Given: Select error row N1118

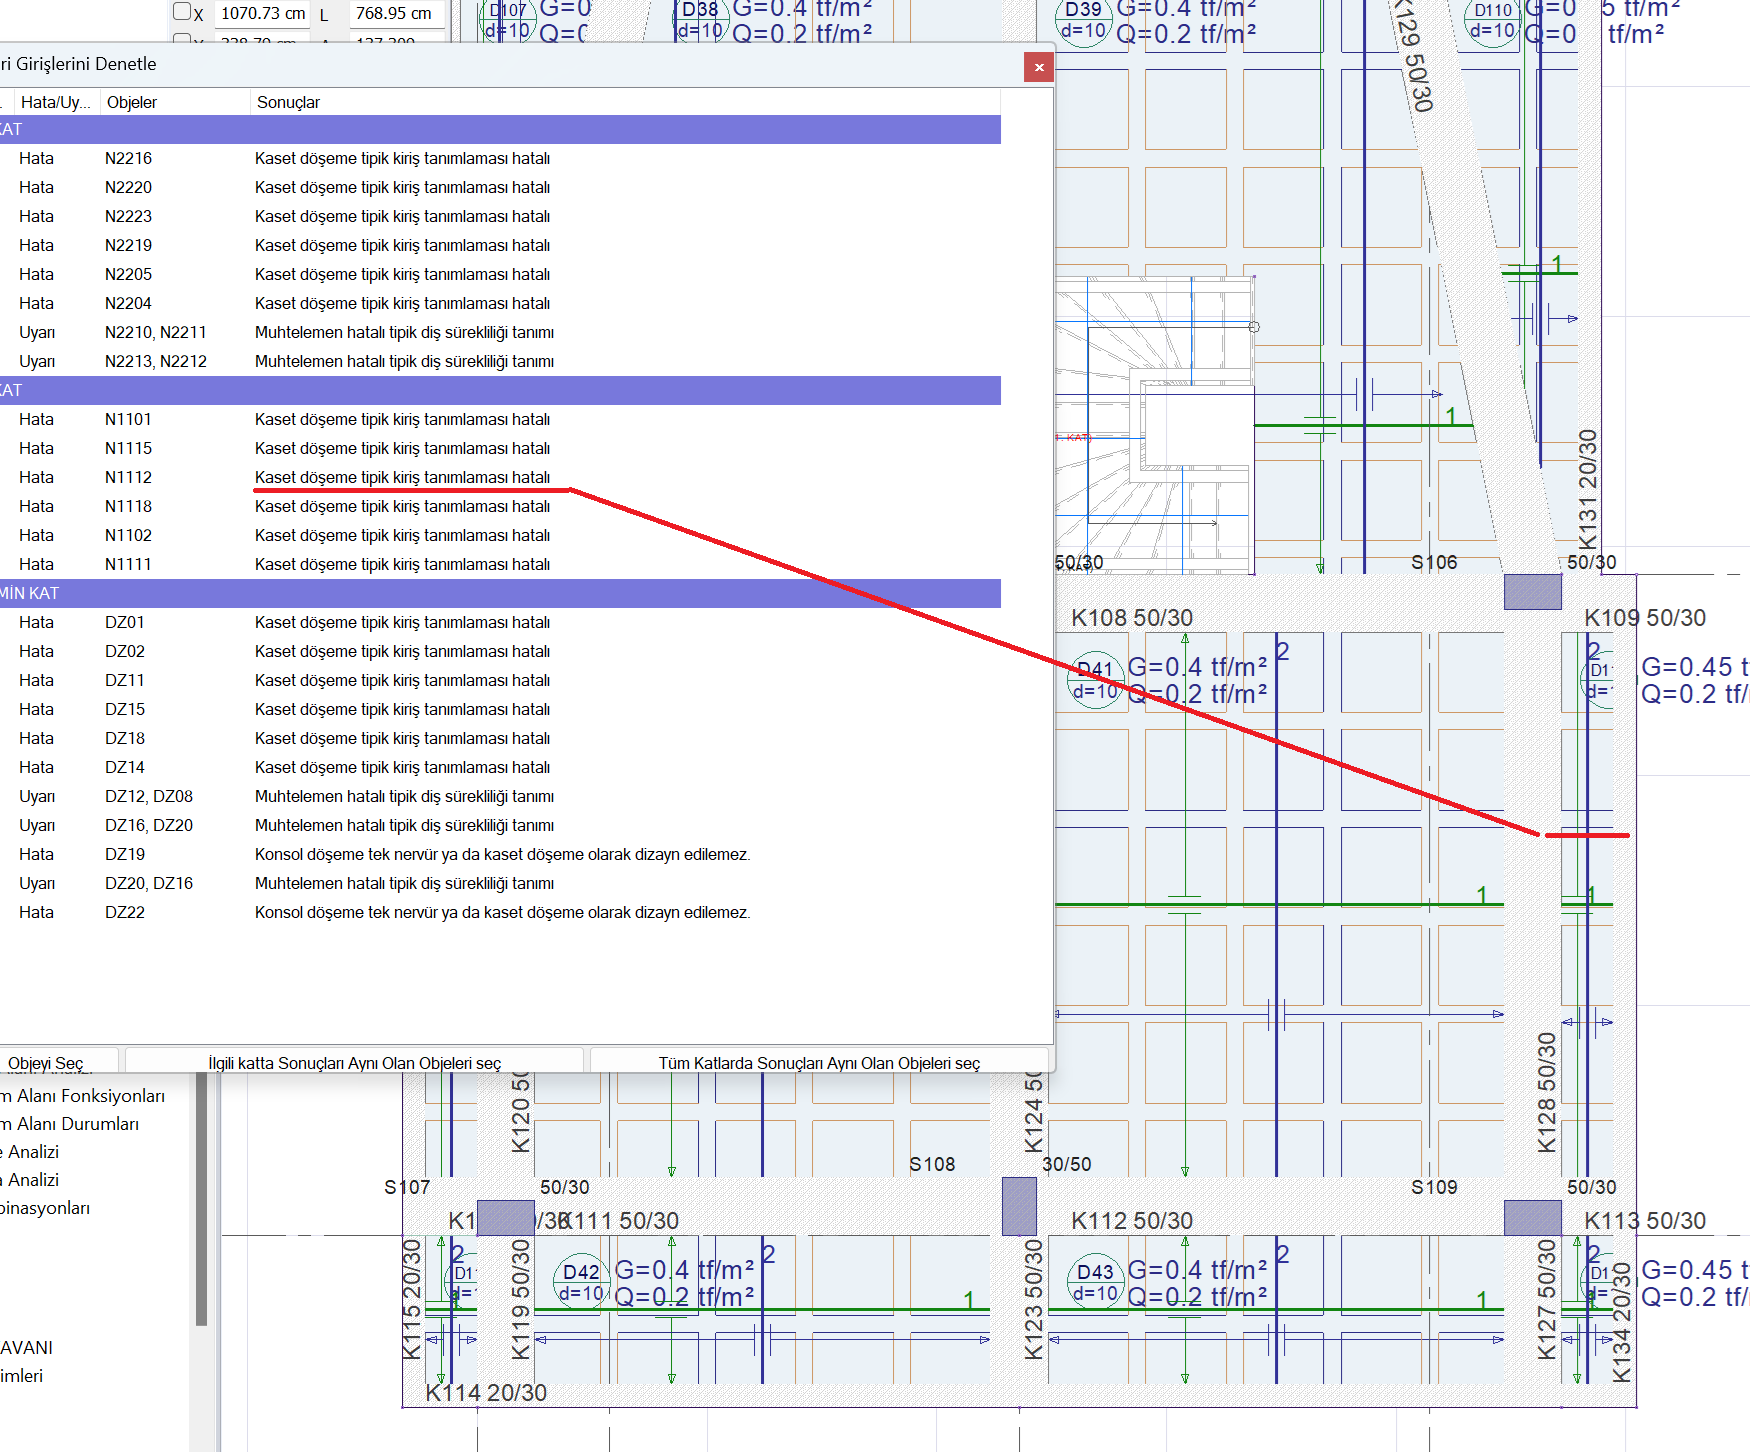Looking at the screenshot, I should pyautogui.click(x=500, y=506).
